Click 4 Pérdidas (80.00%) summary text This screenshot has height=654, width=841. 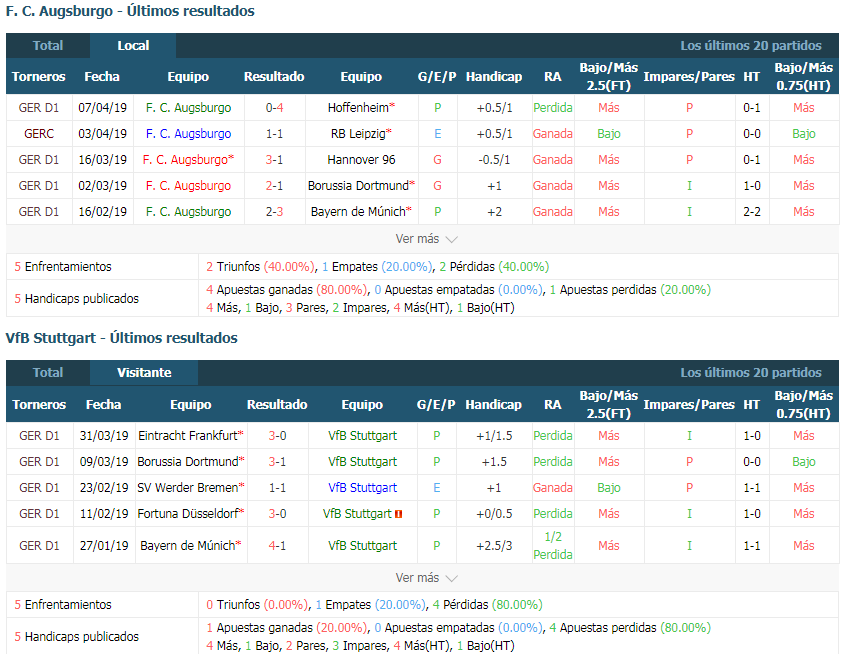tap(488, 605)
